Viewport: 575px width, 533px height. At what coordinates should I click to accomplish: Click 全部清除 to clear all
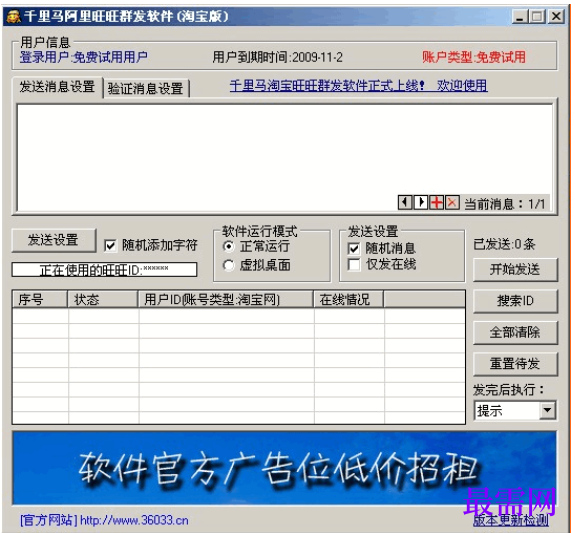tap(515, 332)
